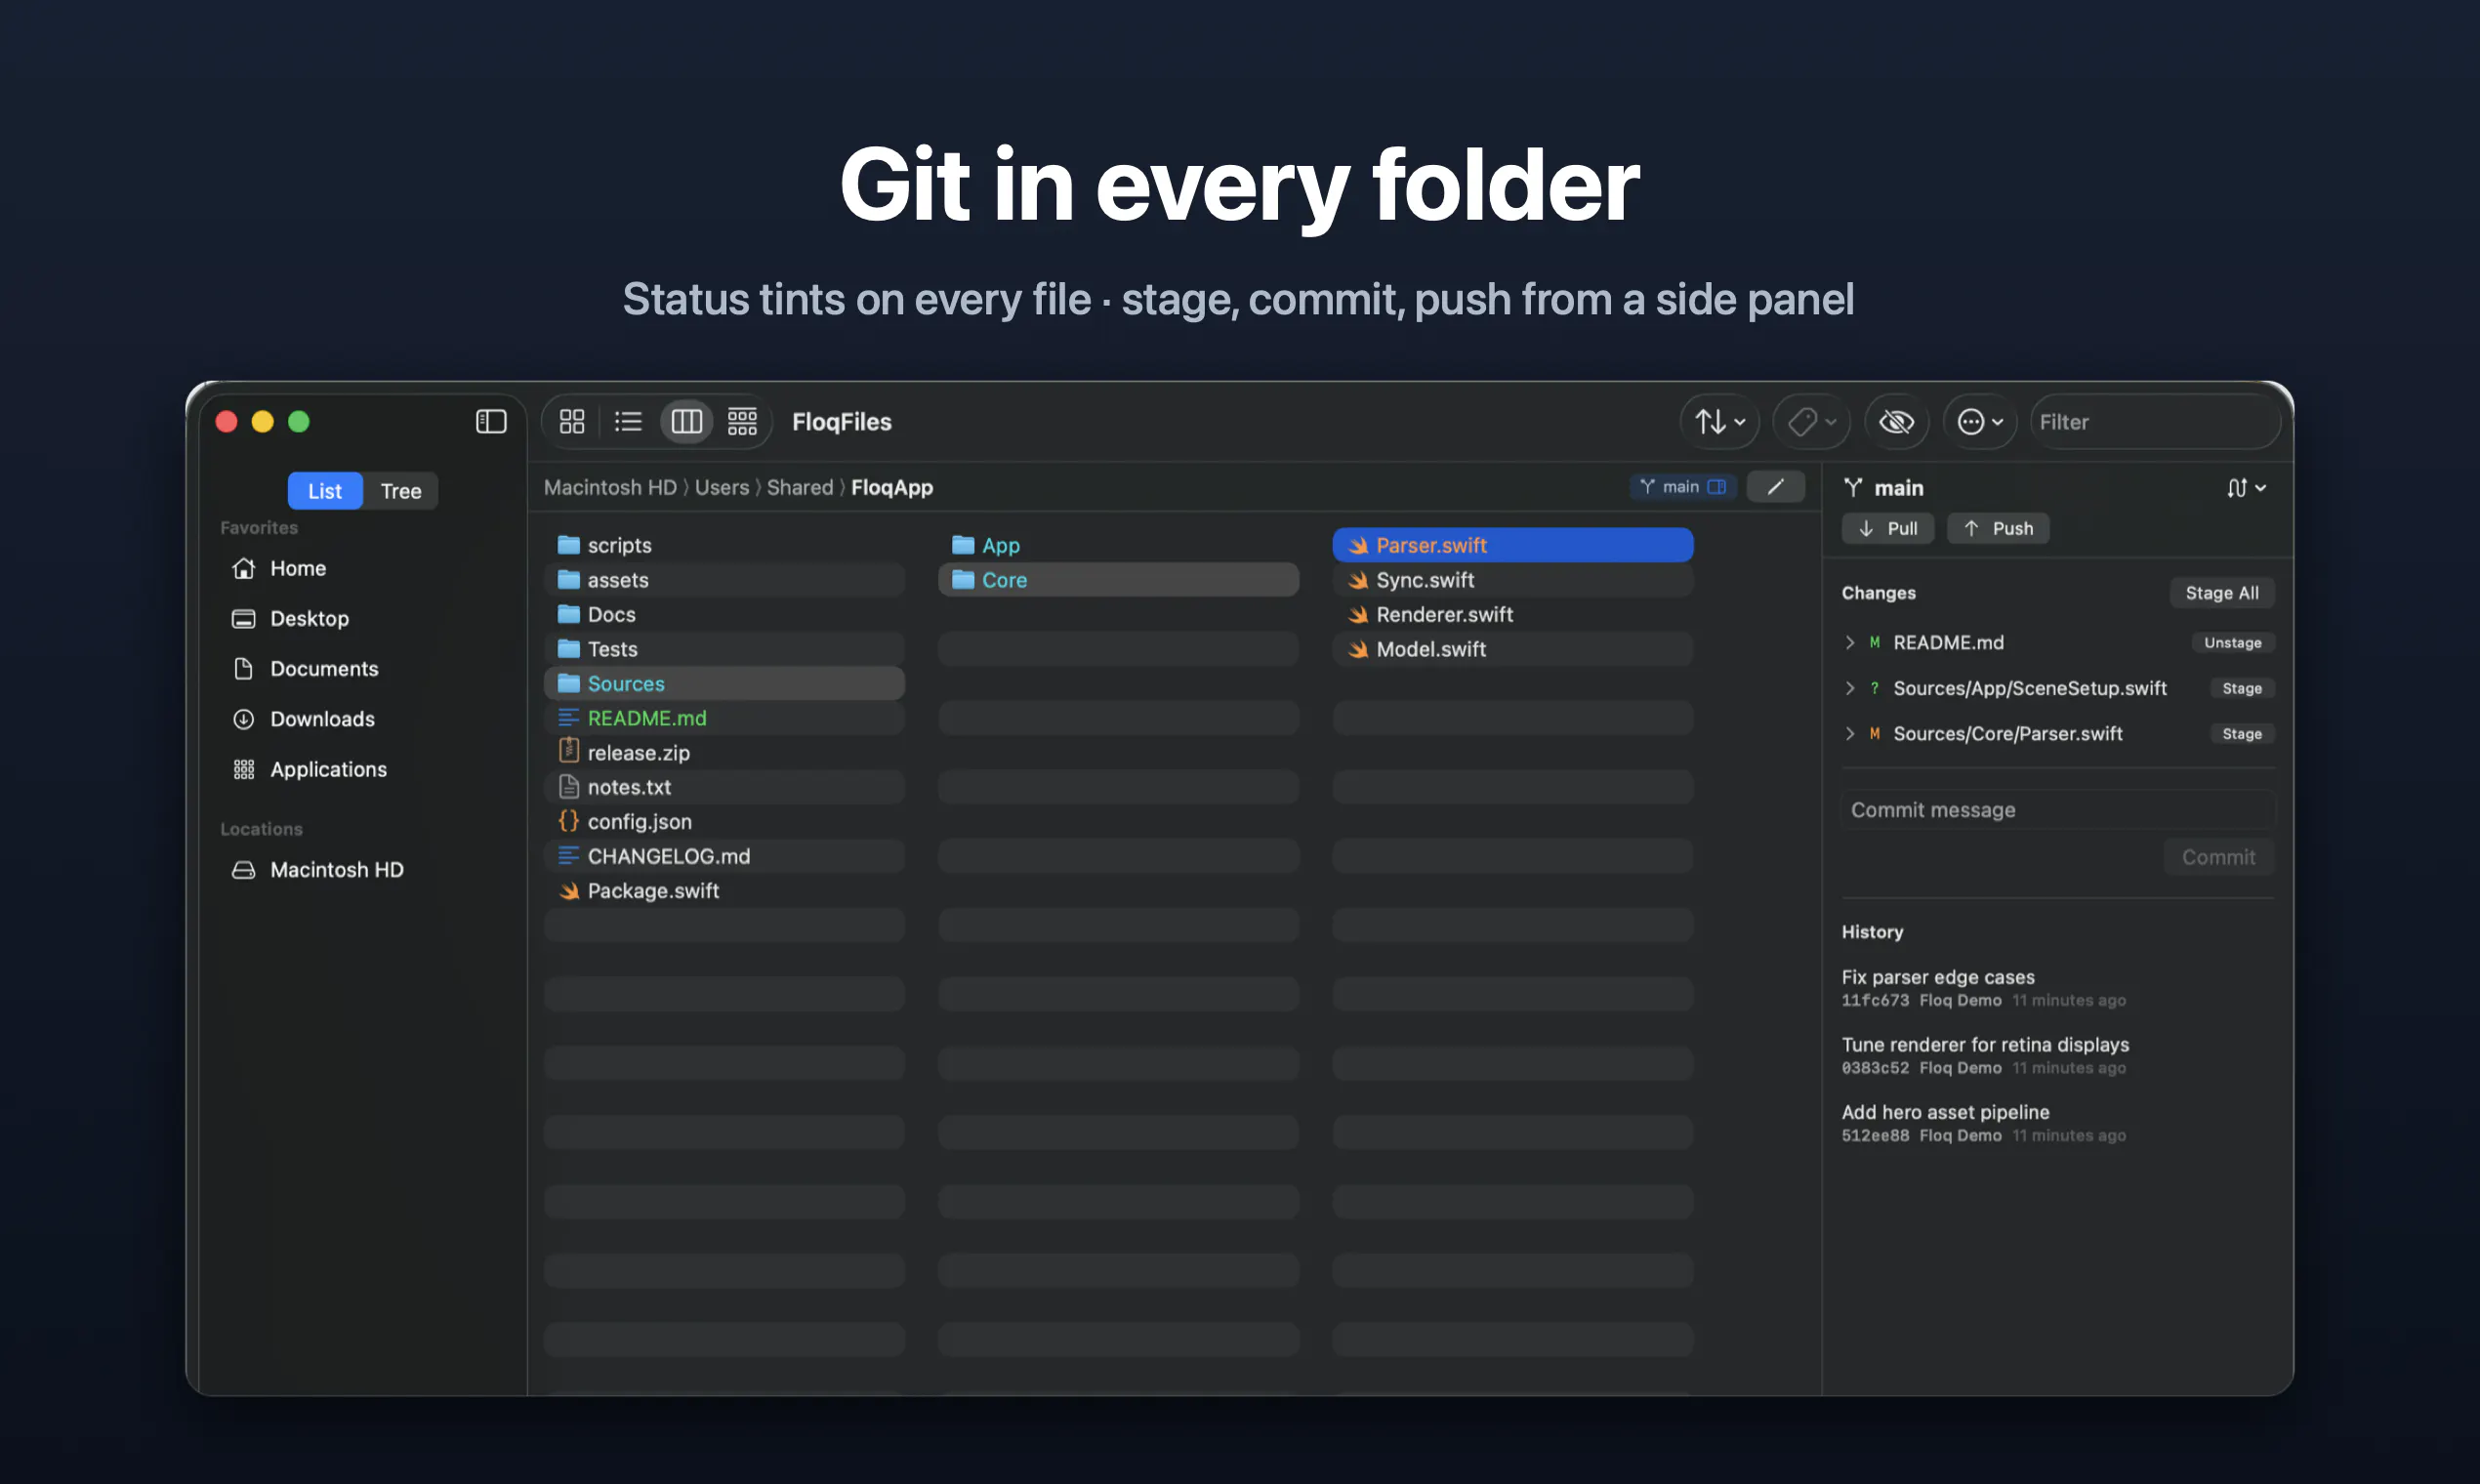2480x1484 pixels.
Task: Click the Commit message field
Action: (x=2057, y=809)
